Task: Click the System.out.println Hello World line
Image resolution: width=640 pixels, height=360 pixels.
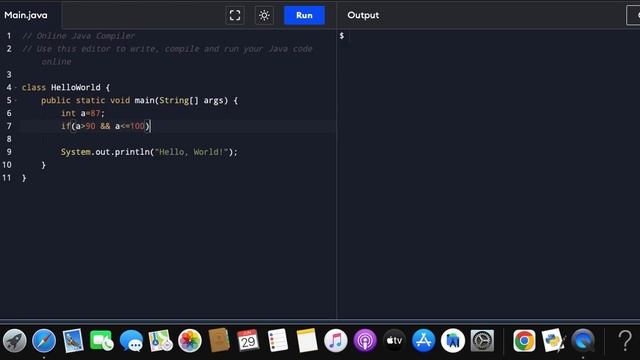Action: (149, 152)
